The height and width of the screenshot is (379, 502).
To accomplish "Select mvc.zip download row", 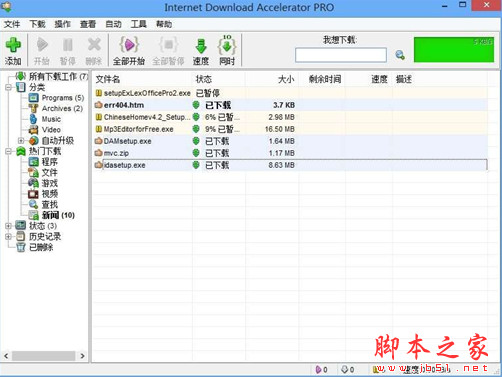I will pos(291,153).
